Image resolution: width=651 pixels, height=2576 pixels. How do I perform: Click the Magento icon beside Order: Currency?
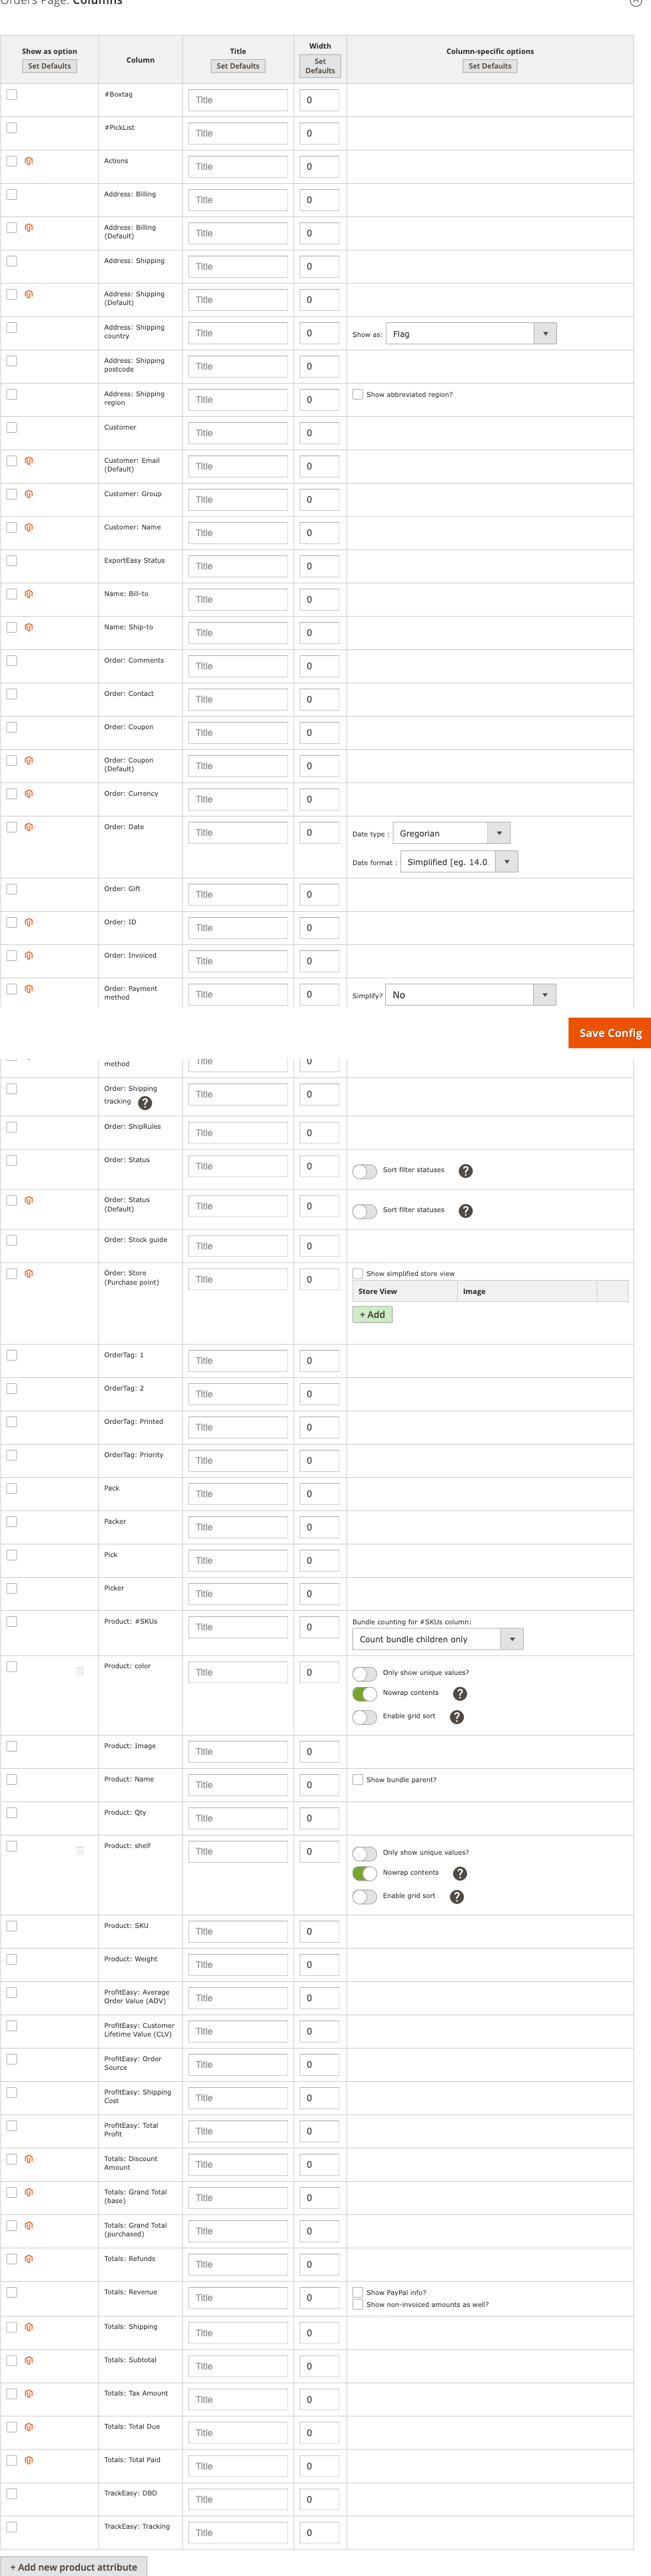coord(29,794)
